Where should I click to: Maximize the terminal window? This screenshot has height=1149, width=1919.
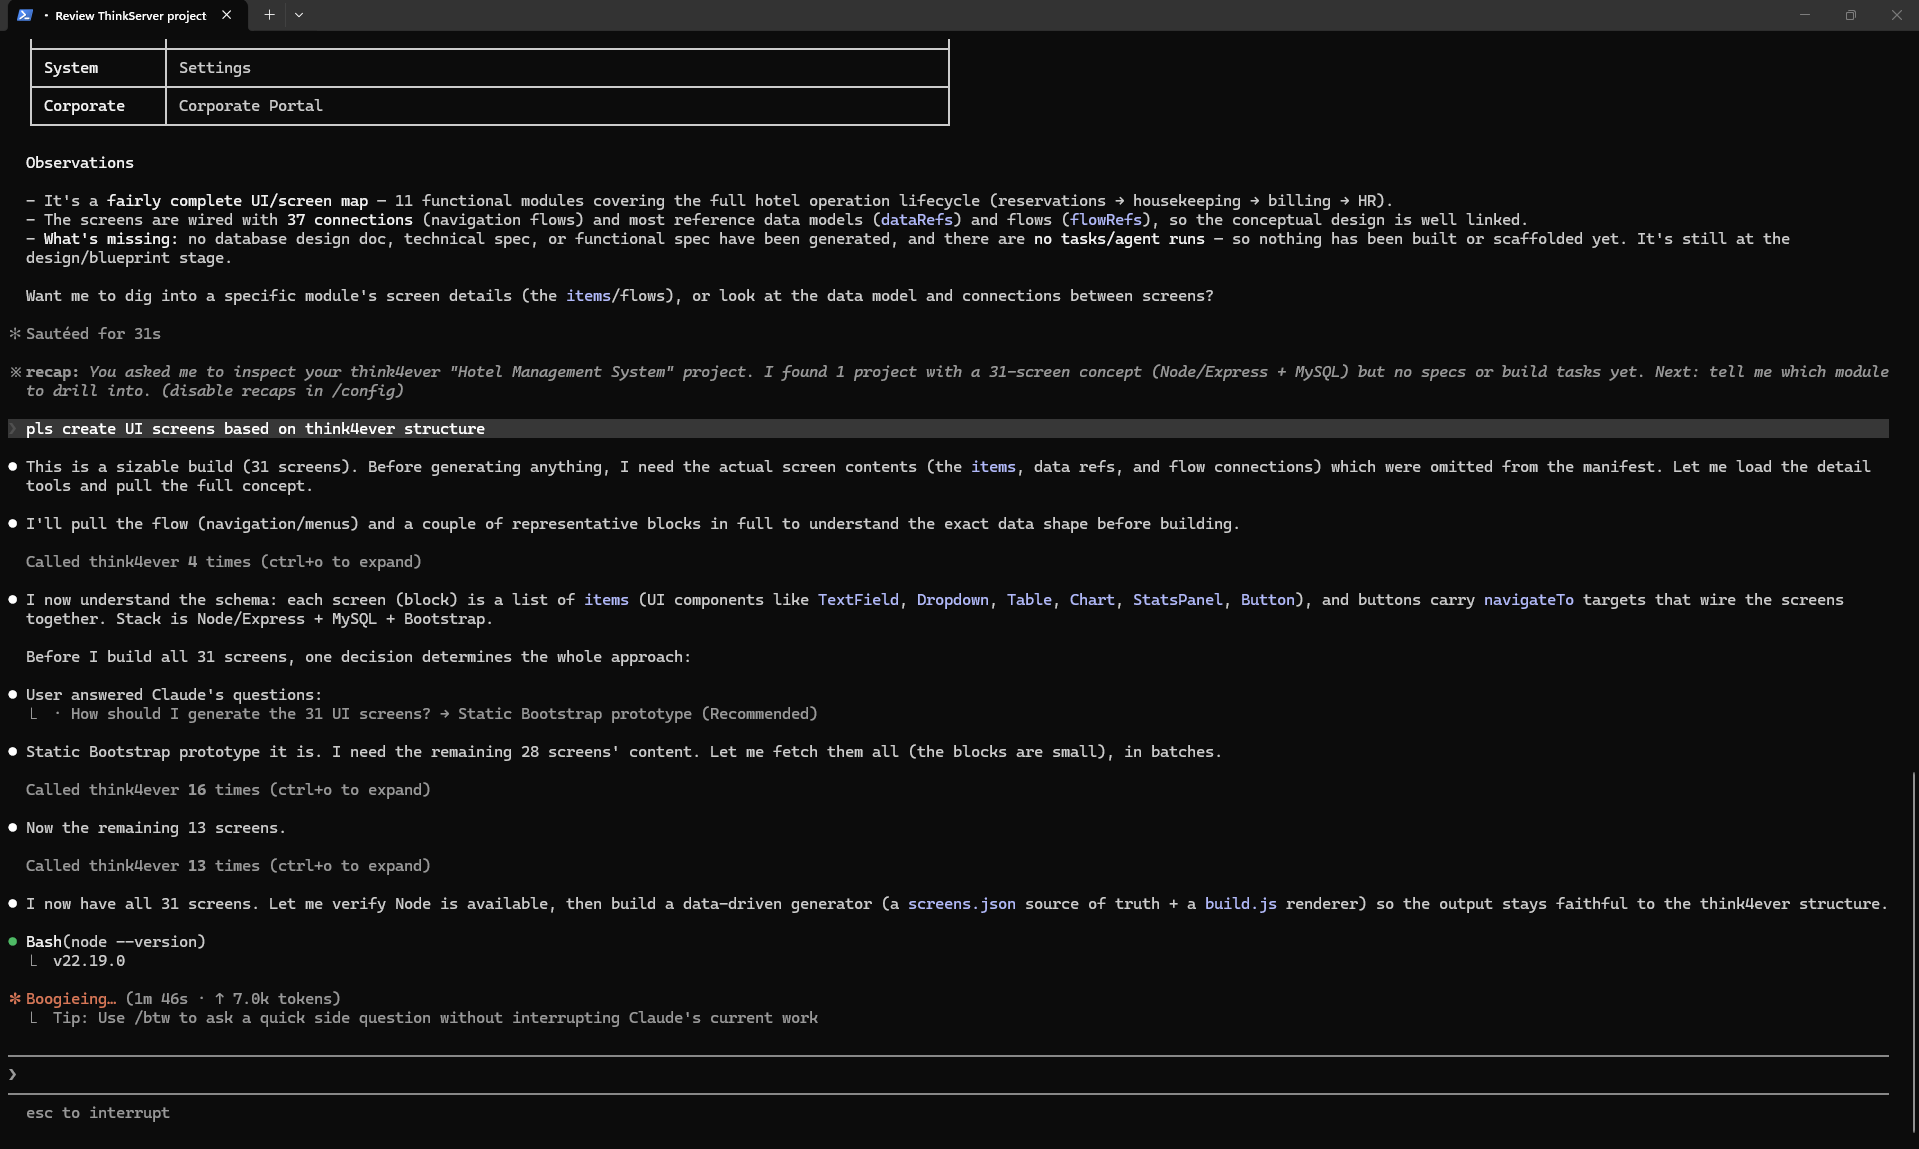point(1851,15)
